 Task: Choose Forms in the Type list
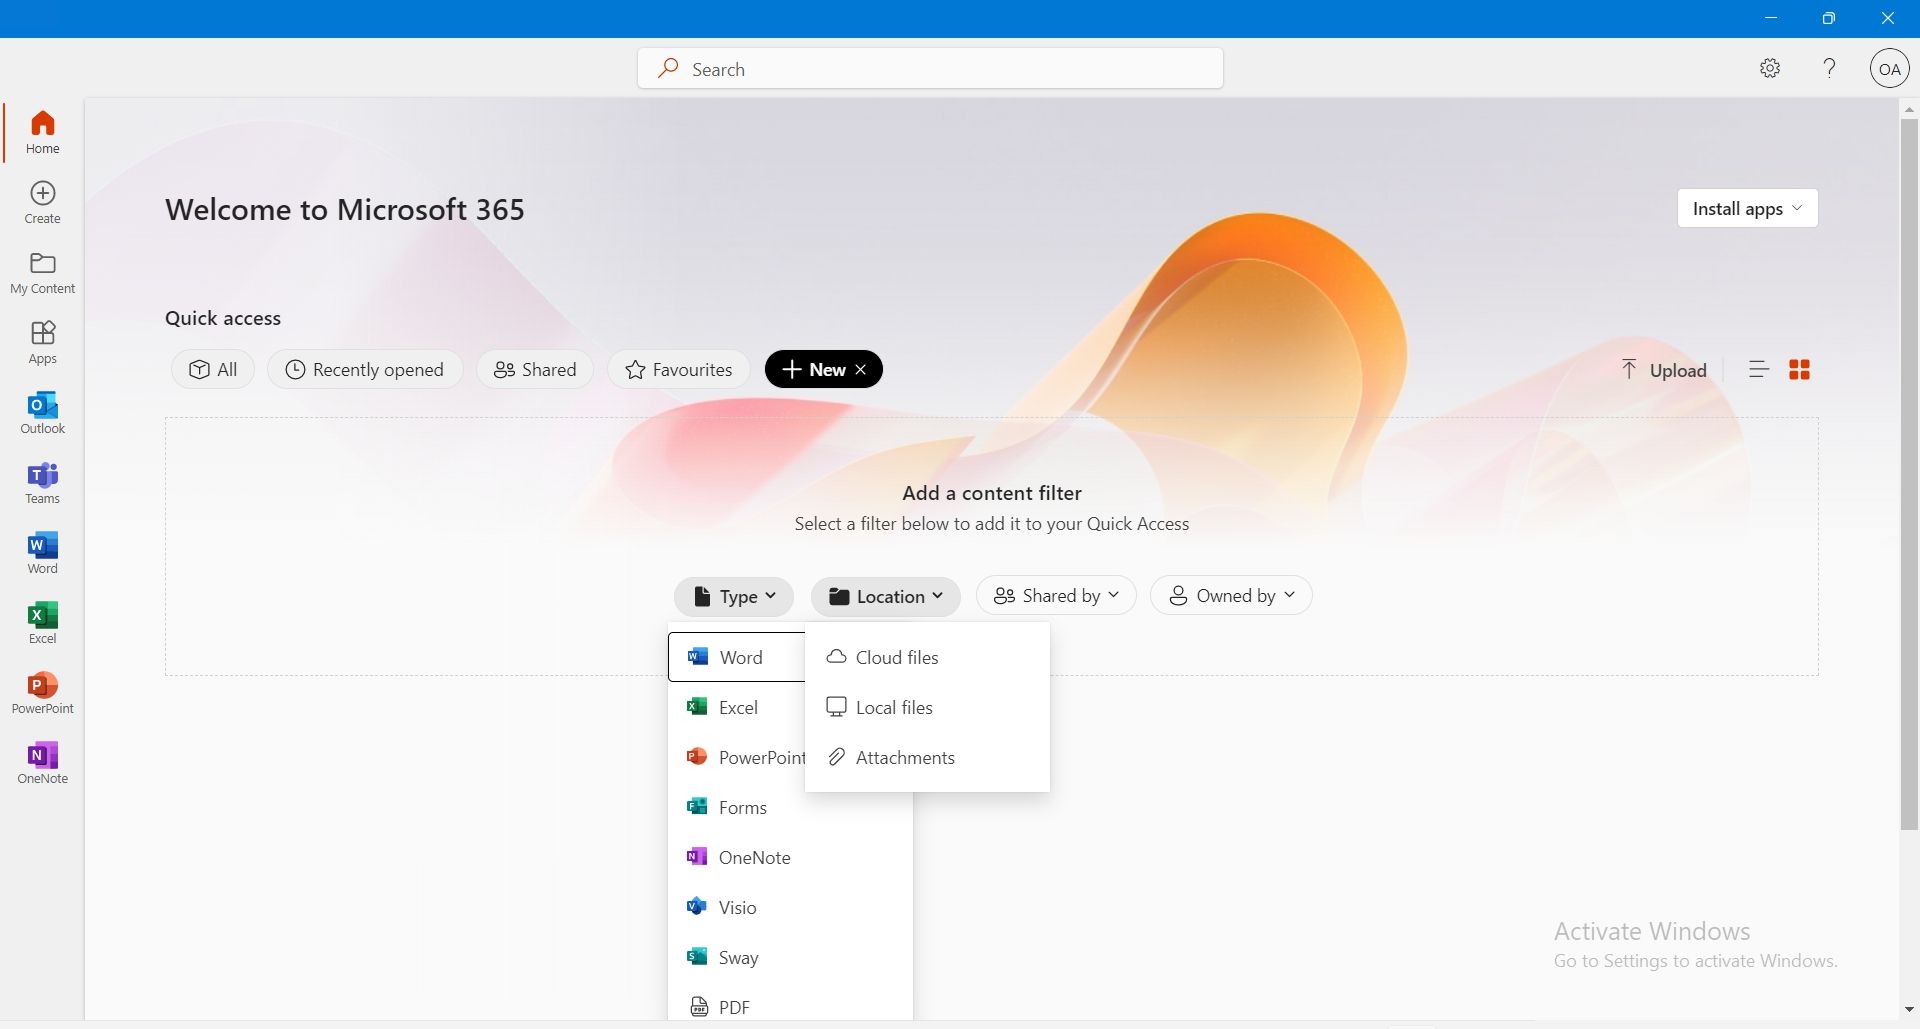[x=790, y=807]
